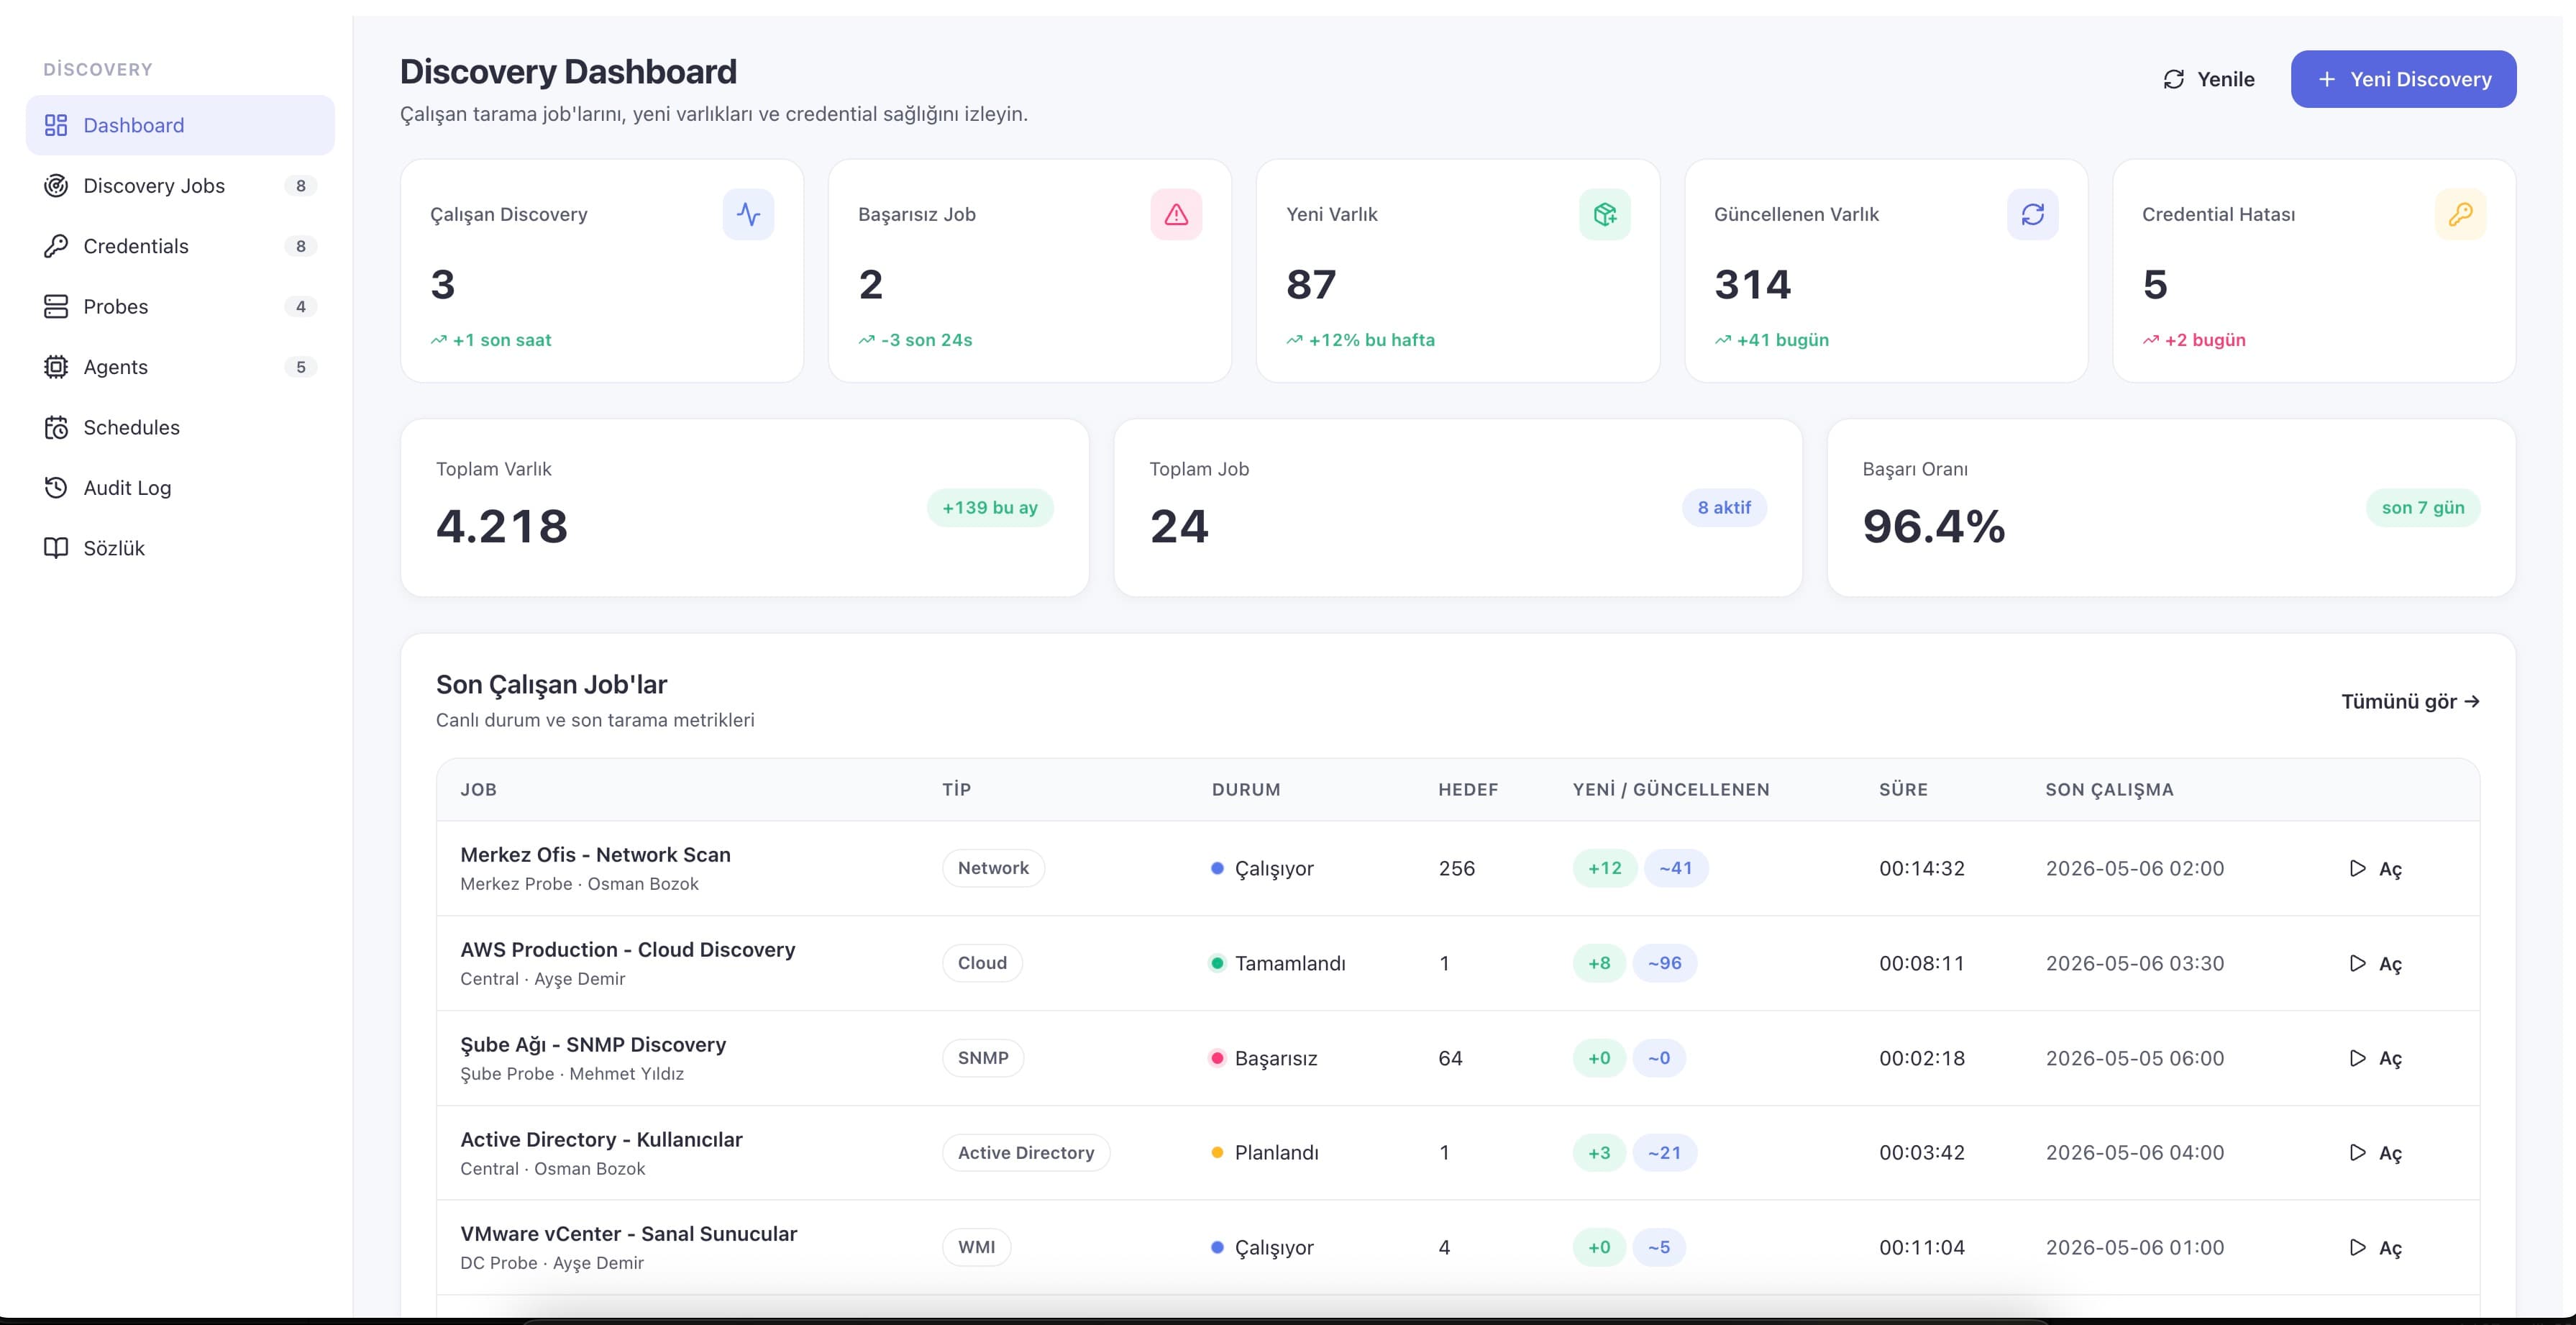Open the Probes section

tap(180, 307)
